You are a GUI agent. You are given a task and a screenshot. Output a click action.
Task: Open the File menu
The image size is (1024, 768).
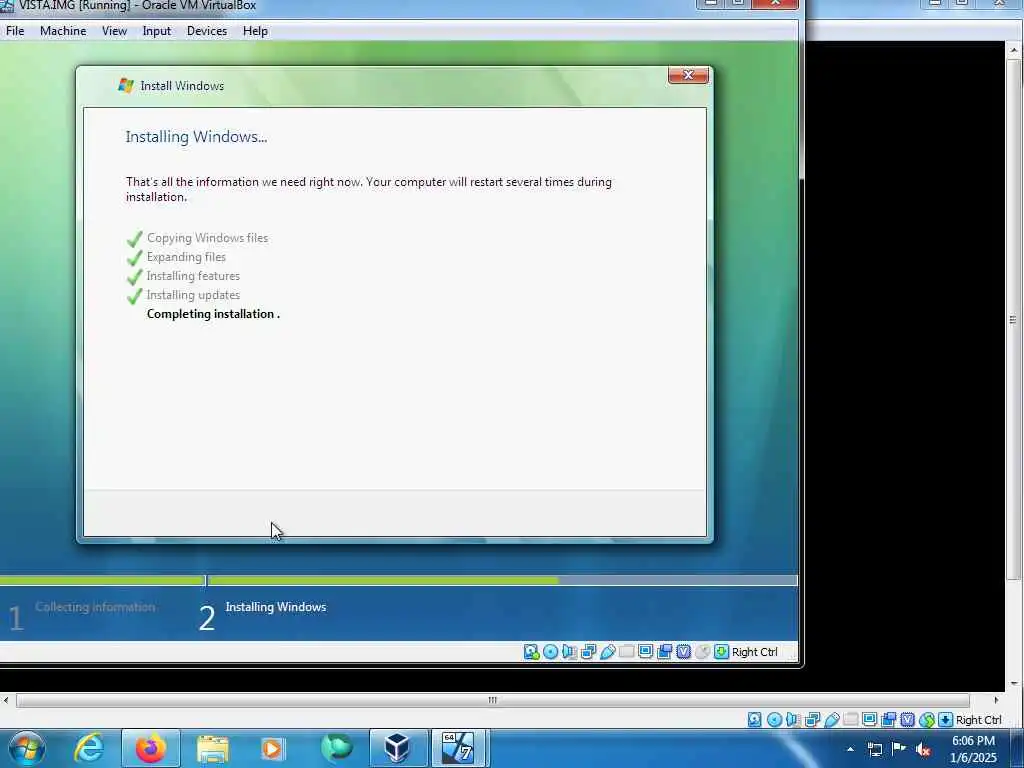14,31
